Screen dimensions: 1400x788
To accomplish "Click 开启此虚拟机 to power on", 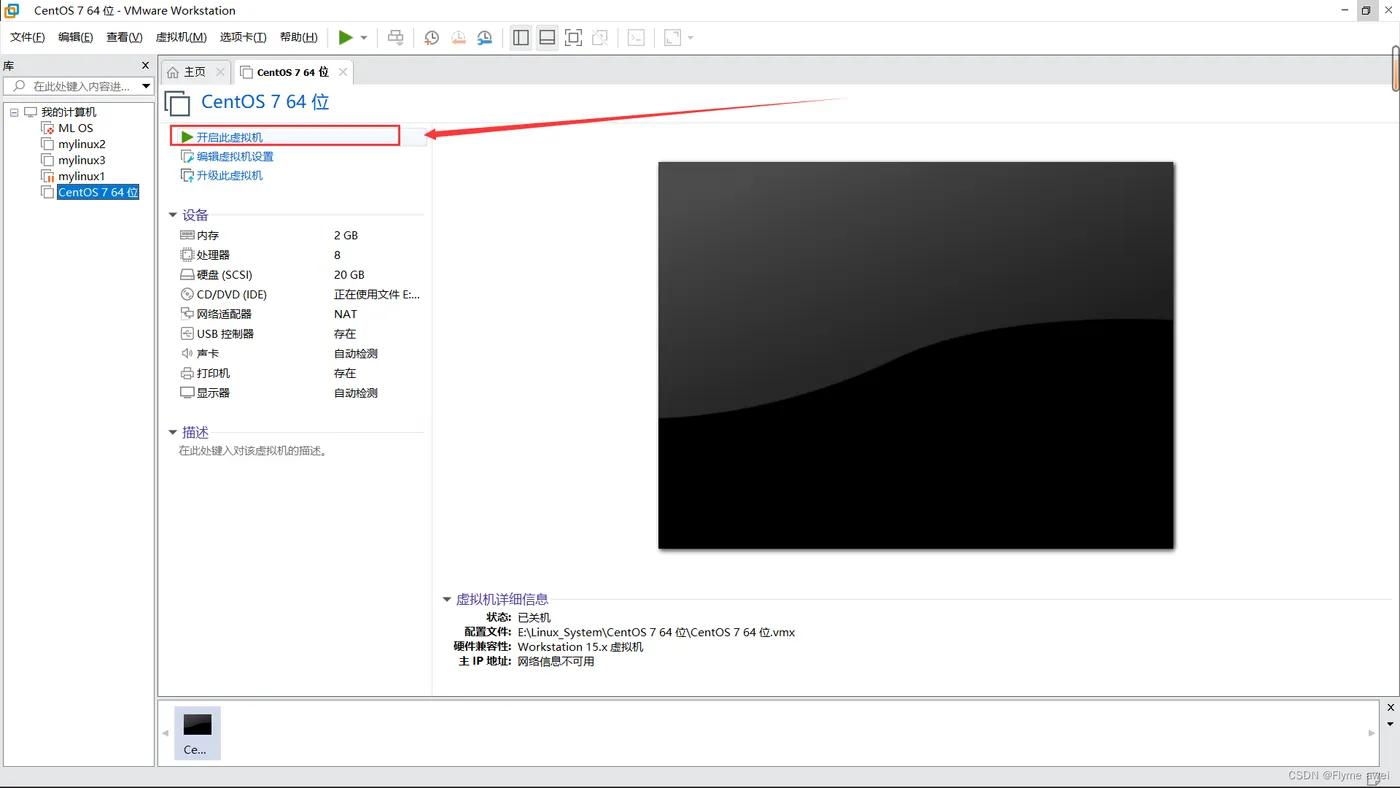I will point(229,137).
